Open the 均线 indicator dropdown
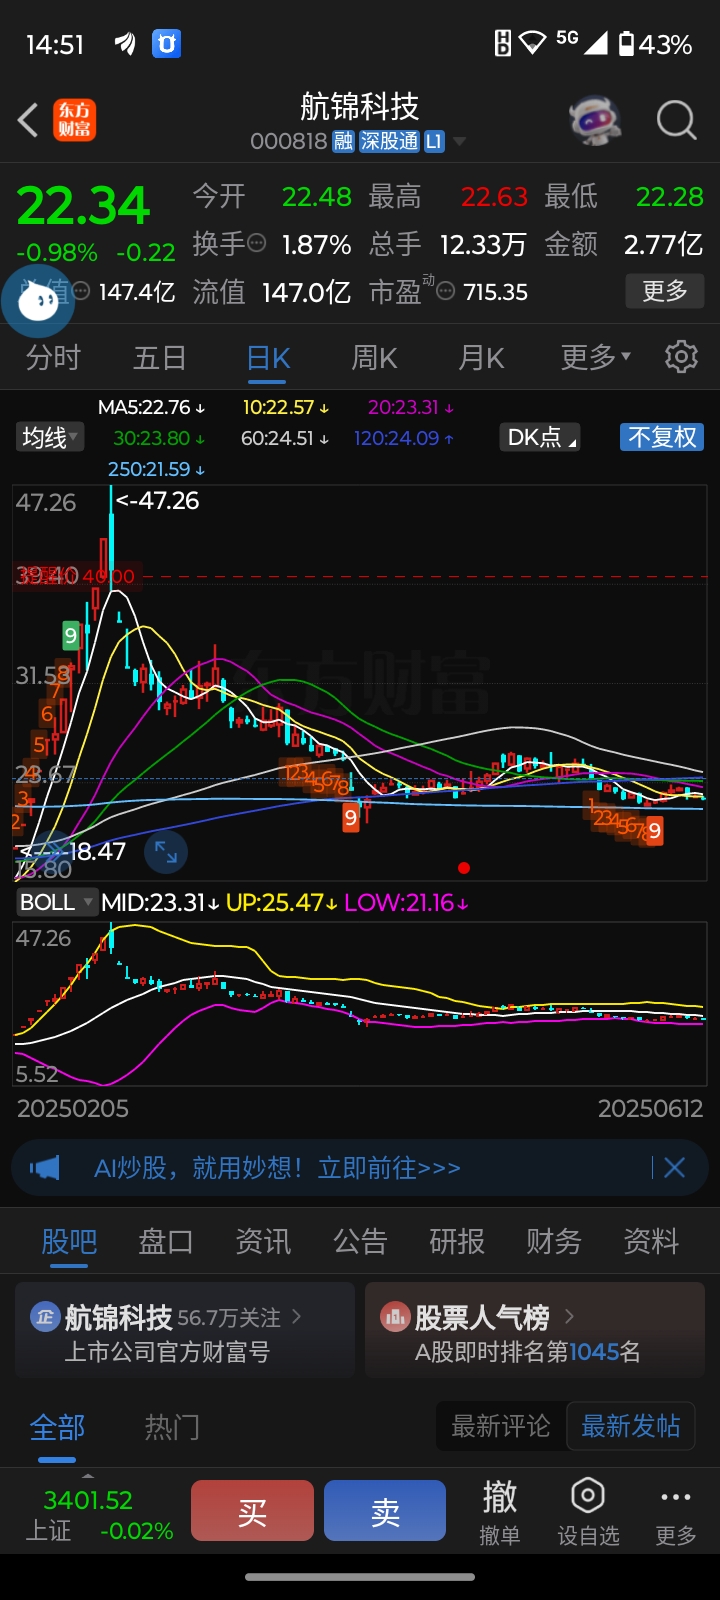 pyautogui.click(x=50, y=437)
